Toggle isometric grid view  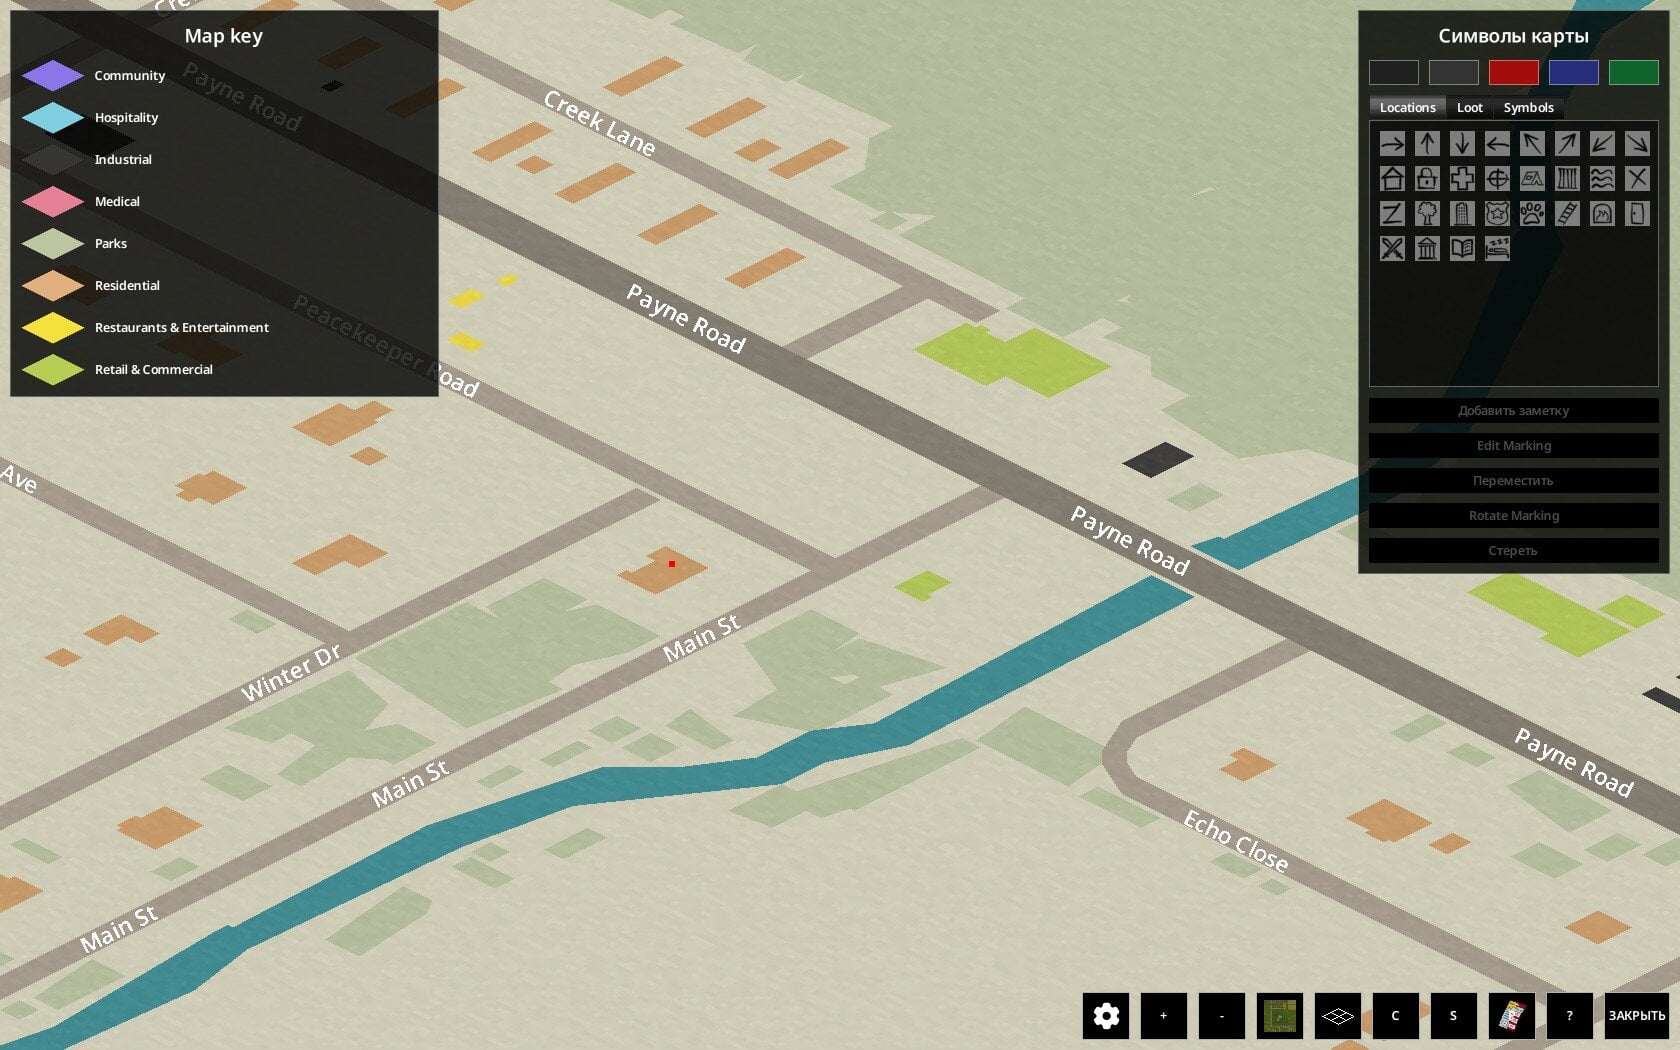point(1338,1016)
